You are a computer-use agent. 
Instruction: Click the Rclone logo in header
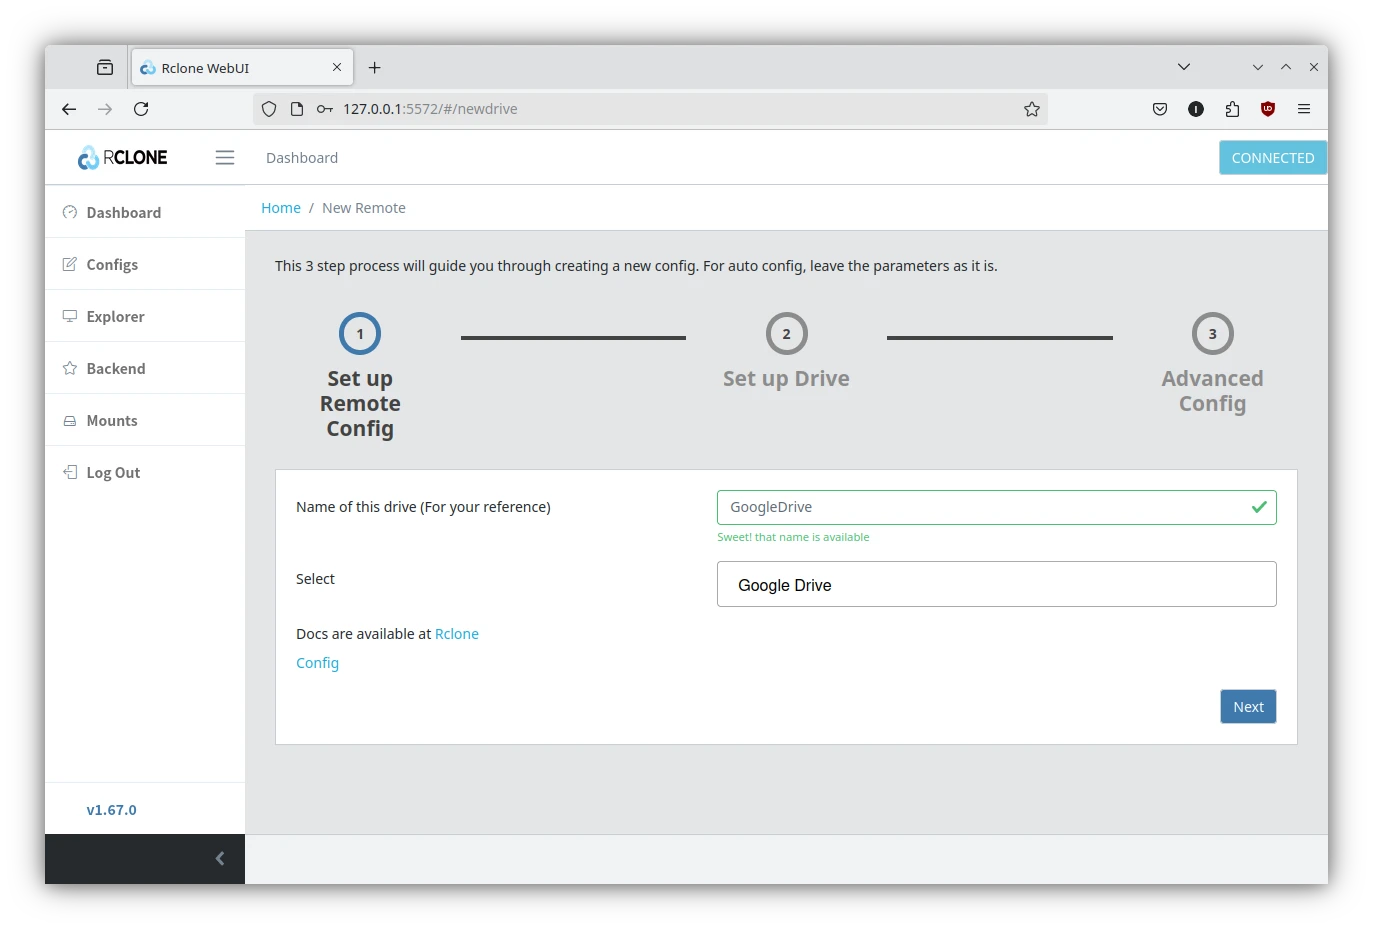coord(123,158)
